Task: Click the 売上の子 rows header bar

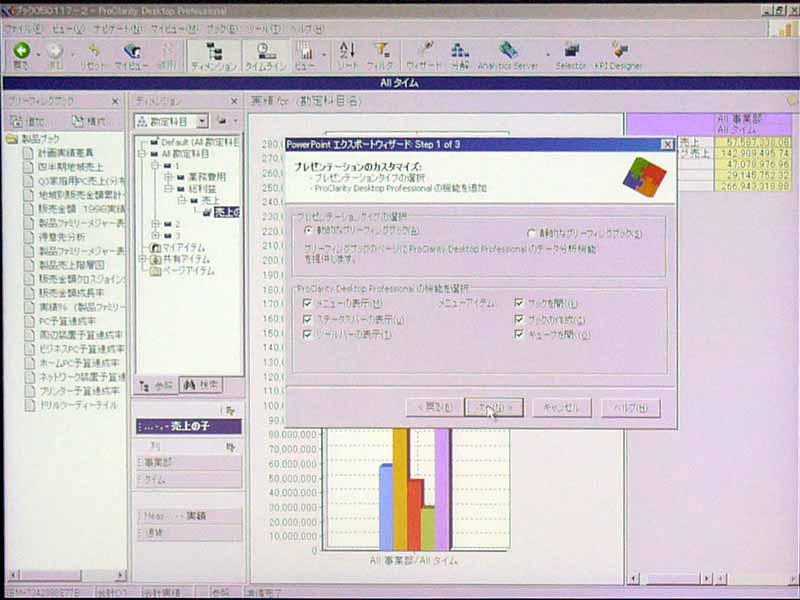Action: [189, 427]
